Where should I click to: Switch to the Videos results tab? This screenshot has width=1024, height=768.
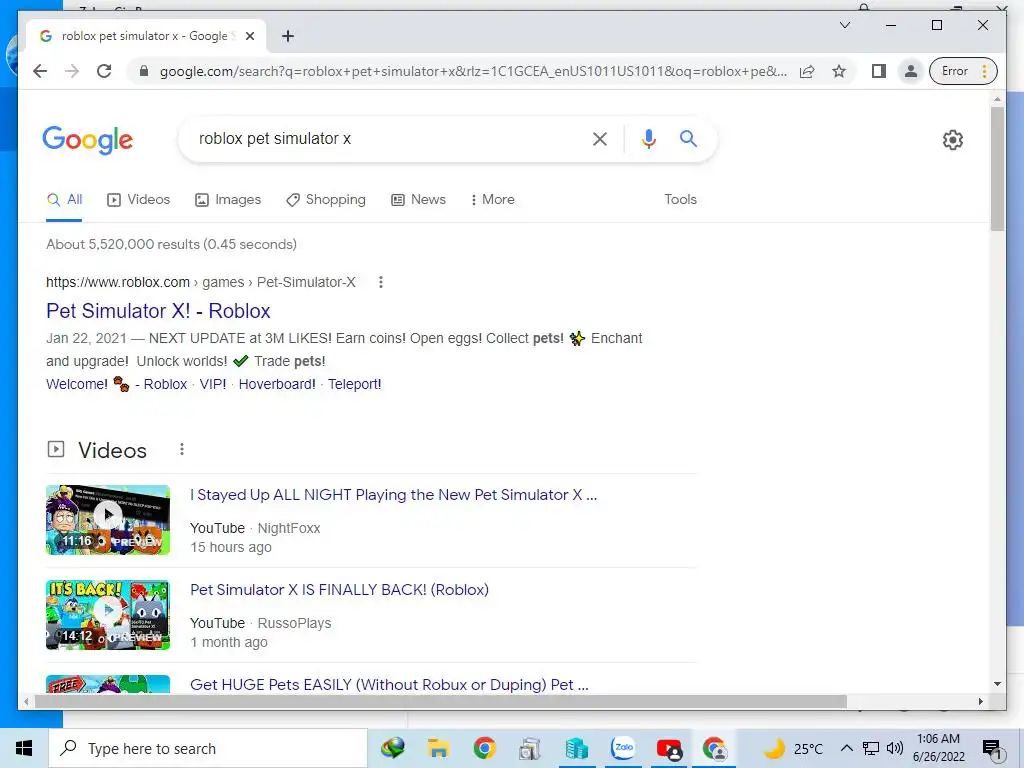click(x=138, y=200)
